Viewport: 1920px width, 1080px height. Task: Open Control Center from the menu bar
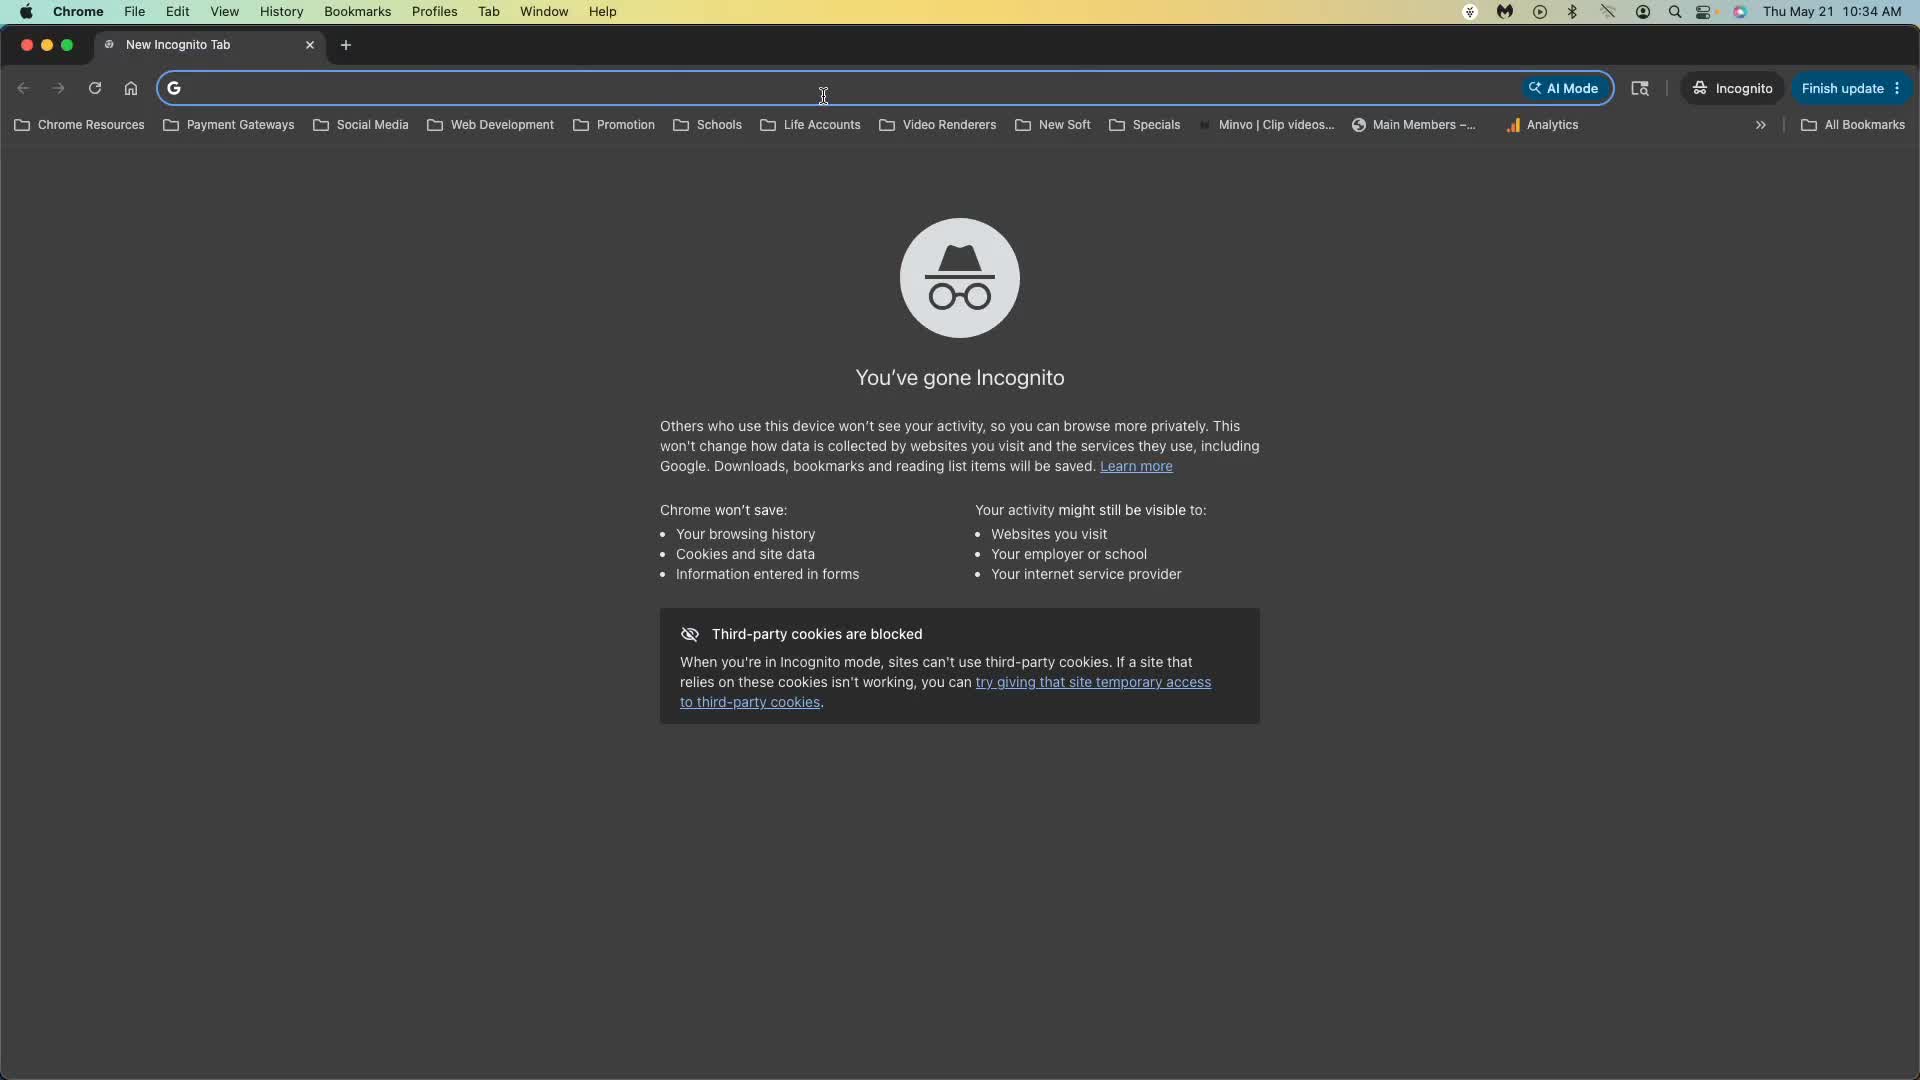[1704, 12]
